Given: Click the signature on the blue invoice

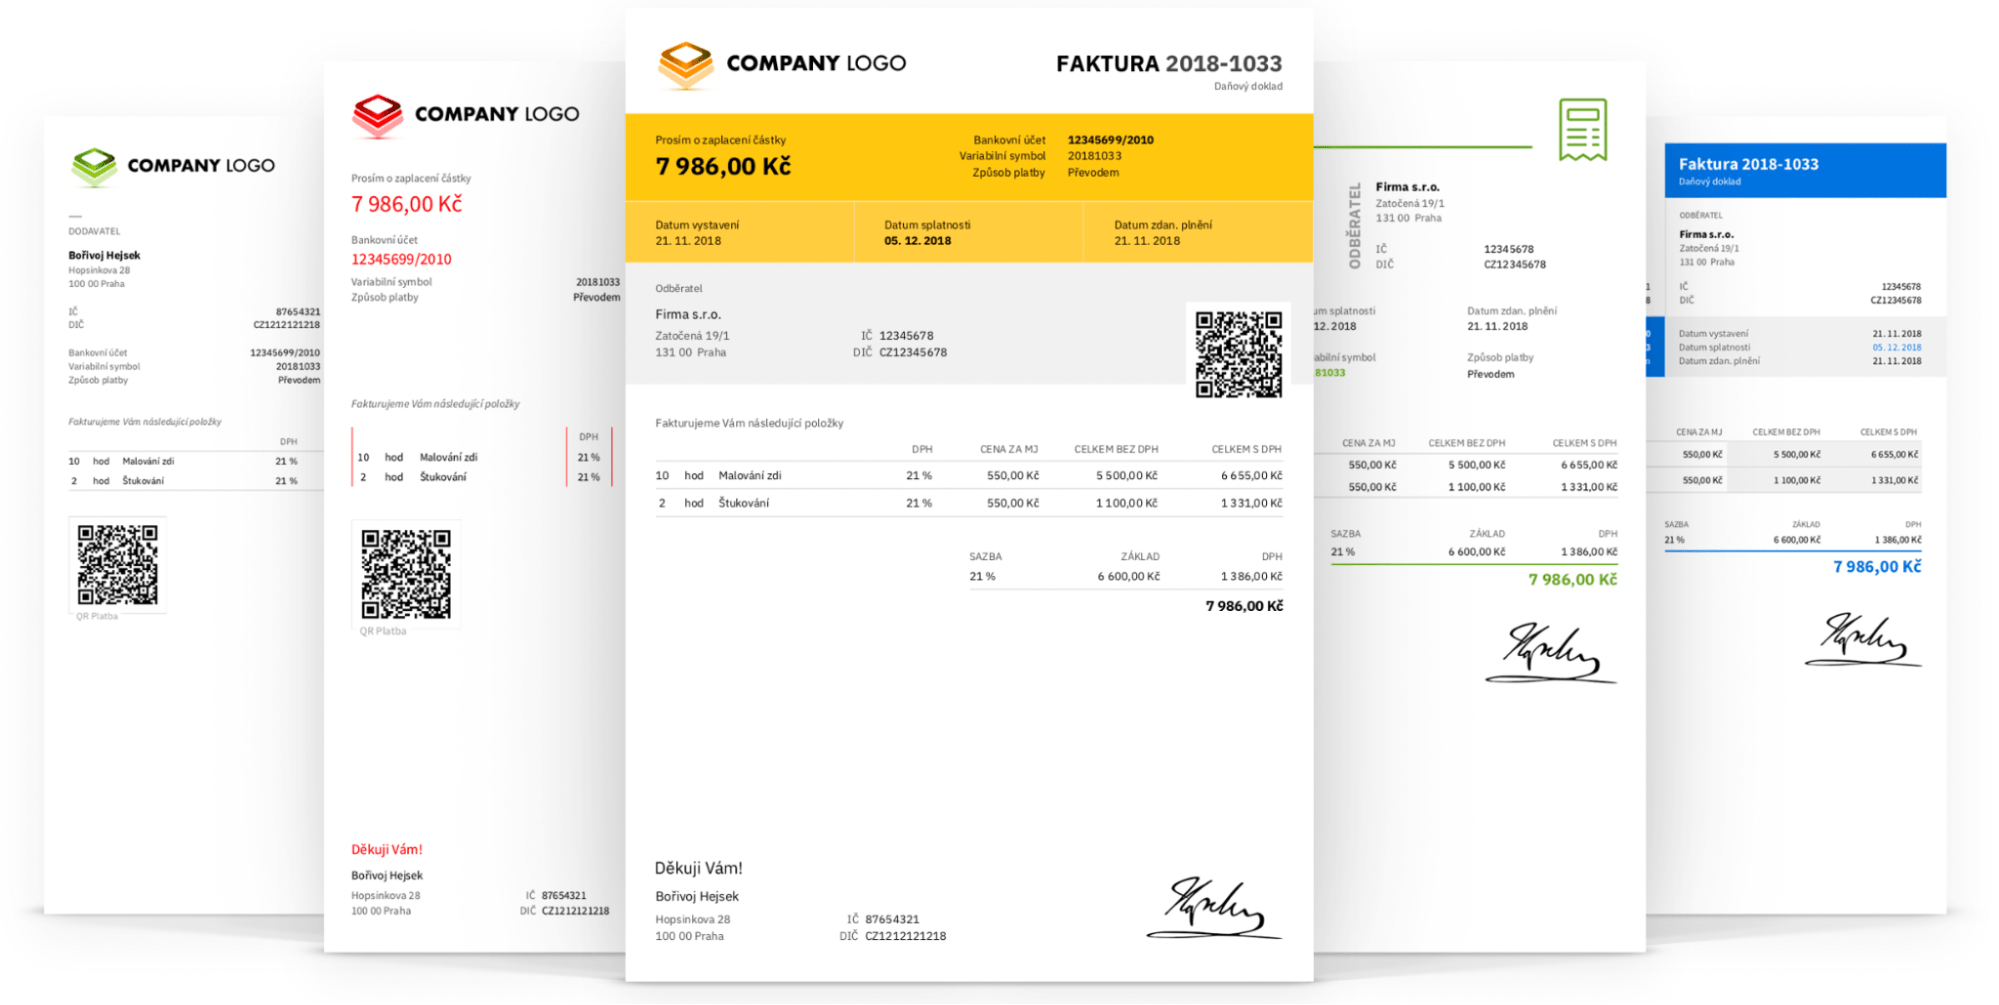Looking at the screenshot, I should coord(1863,640).
